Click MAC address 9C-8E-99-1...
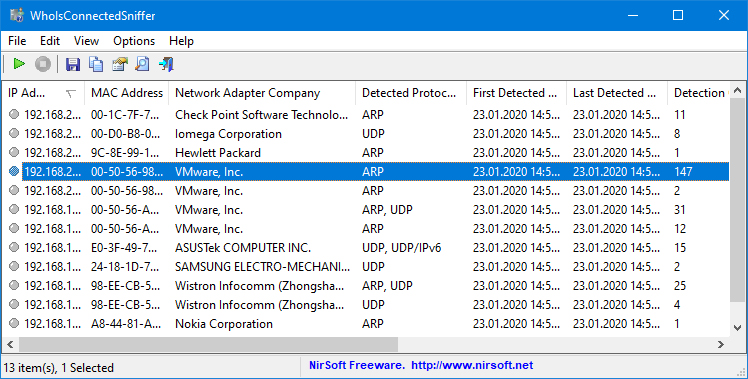Screen dimensions: 748x379 tap(126, 153)
